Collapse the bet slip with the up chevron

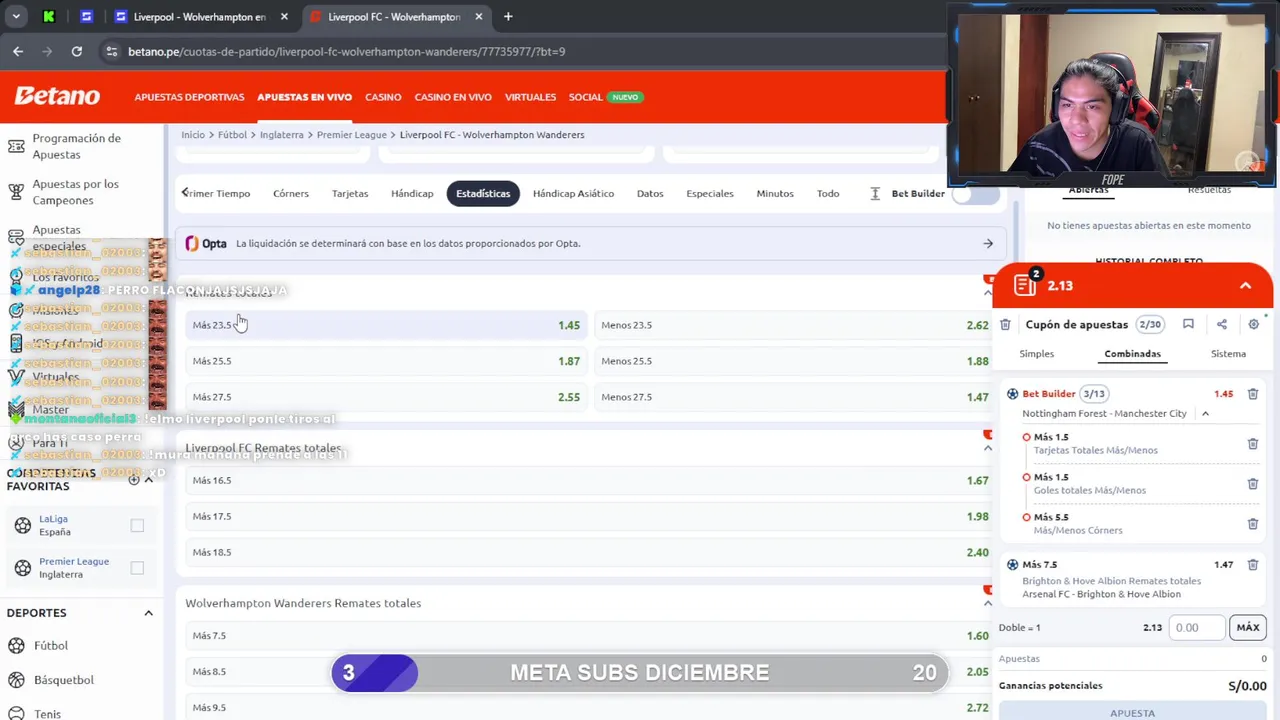[1245, 286]
